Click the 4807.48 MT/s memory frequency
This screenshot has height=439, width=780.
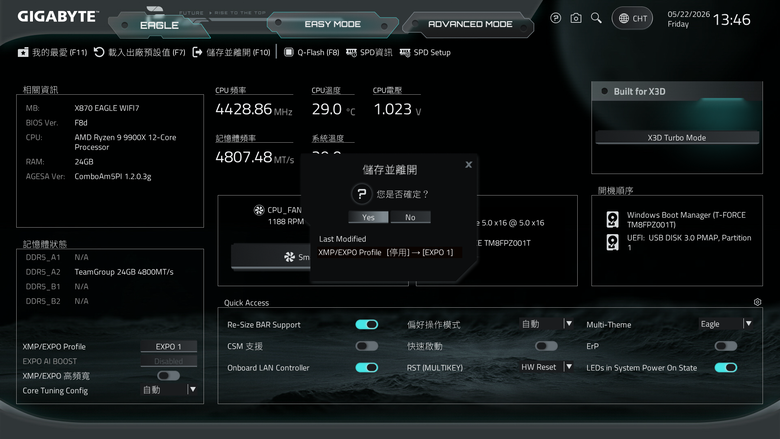[255, 157]
